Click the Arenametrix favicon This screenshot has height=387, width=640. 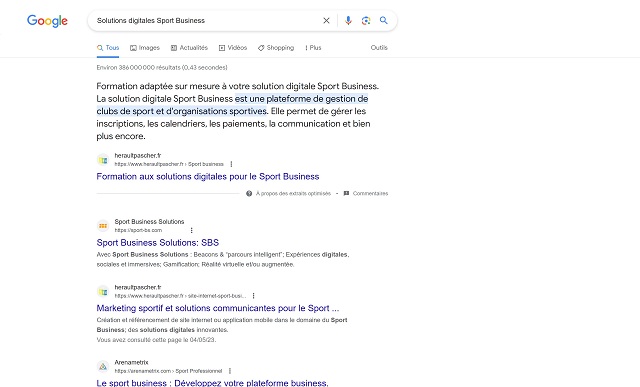tap(103, 367)
